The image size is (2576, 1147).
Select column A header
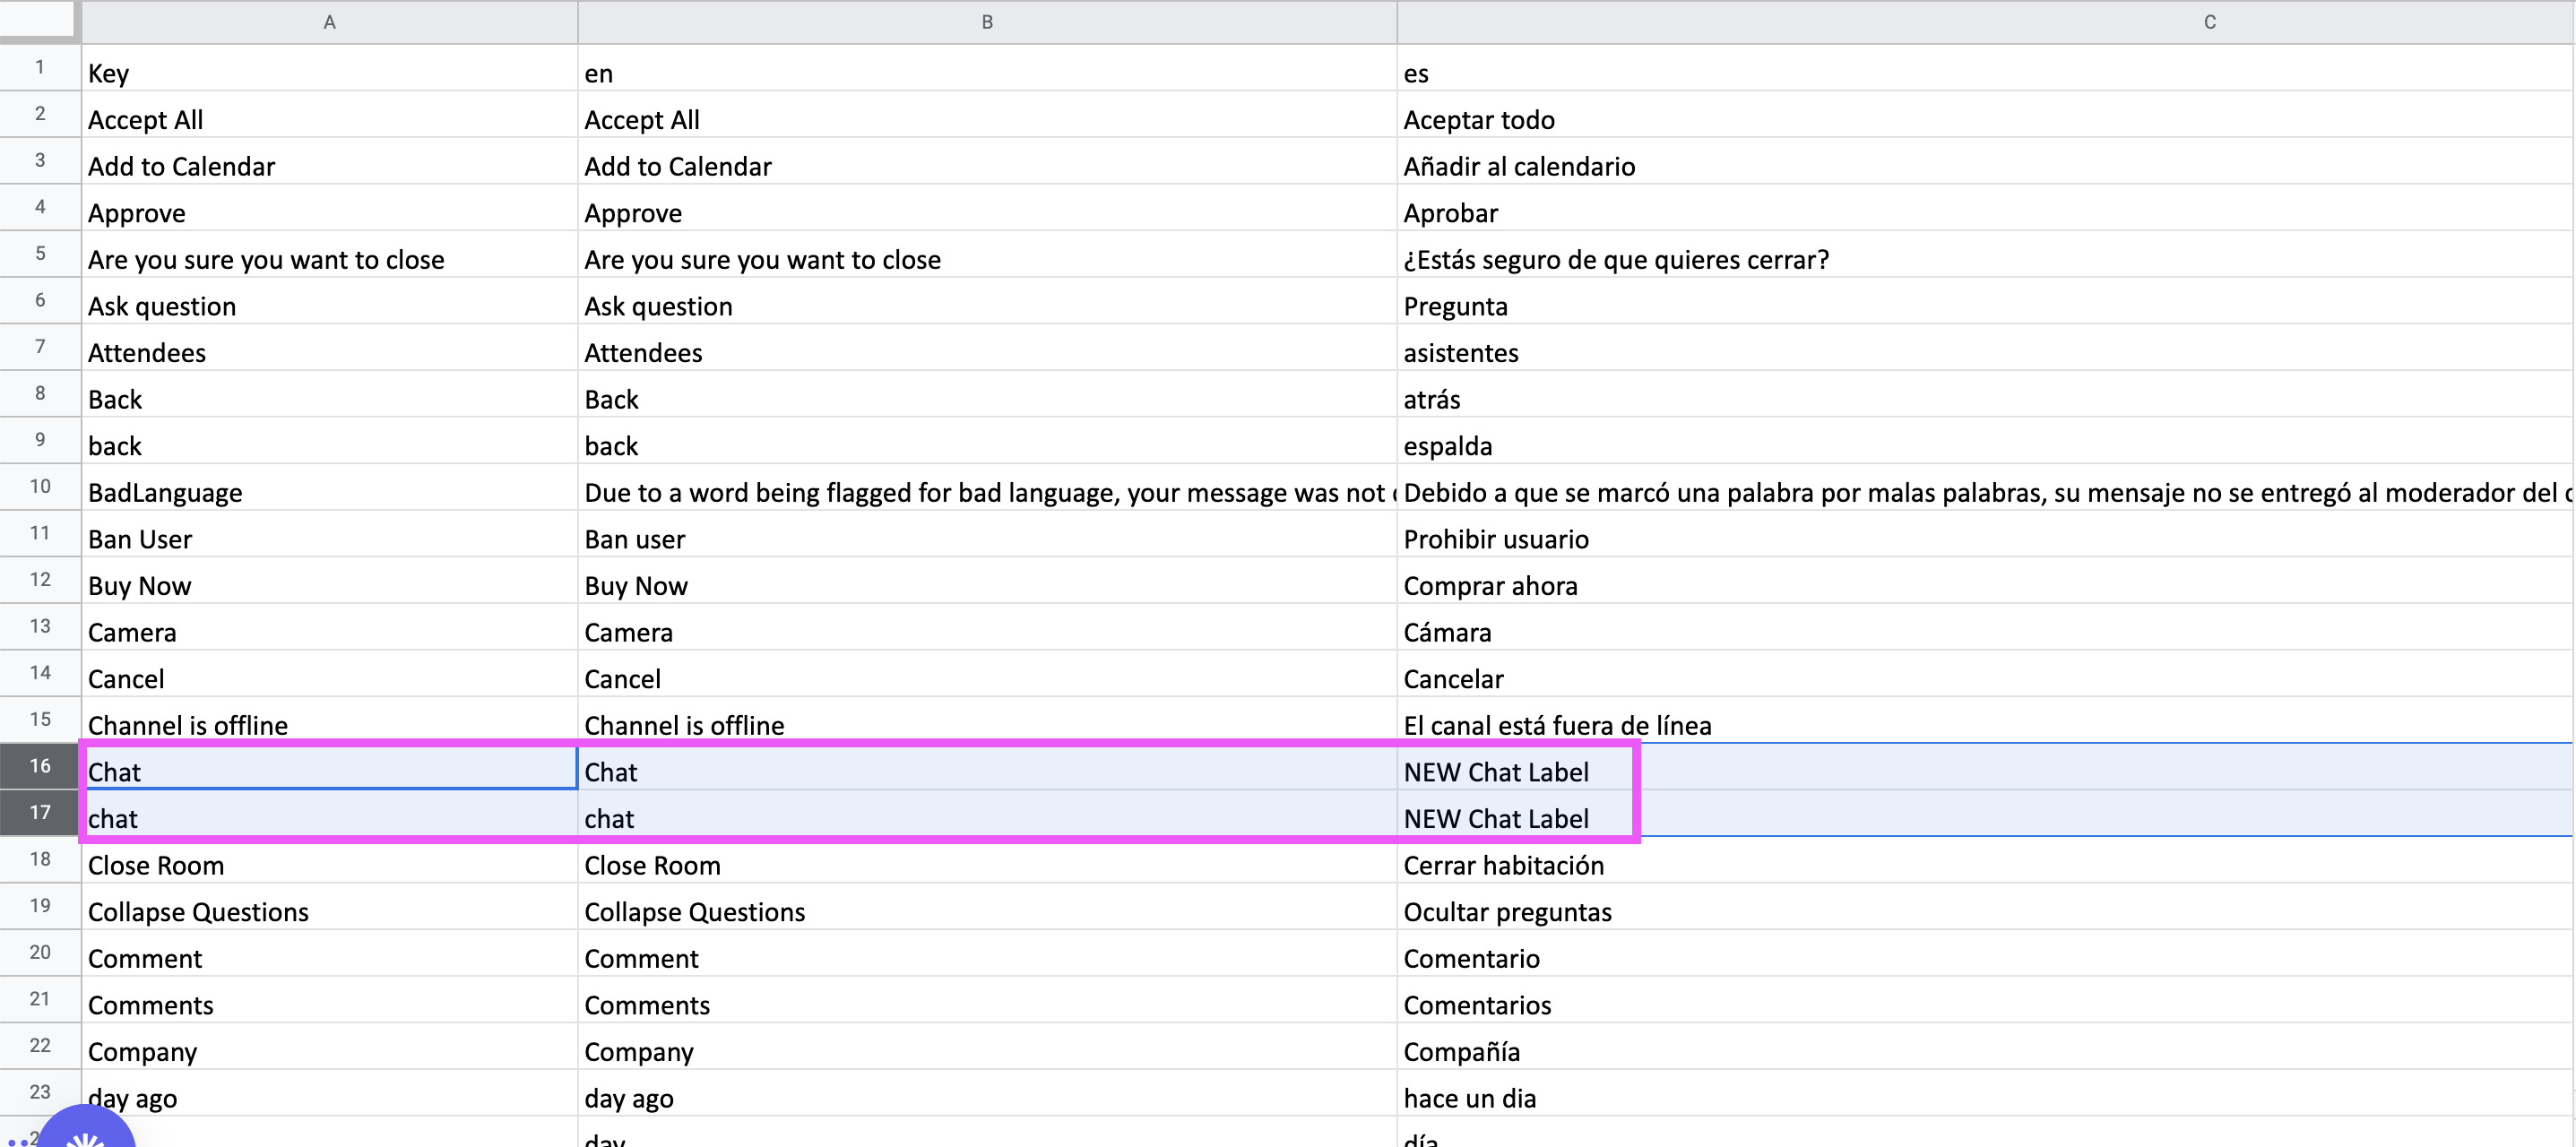click(329, 22)
